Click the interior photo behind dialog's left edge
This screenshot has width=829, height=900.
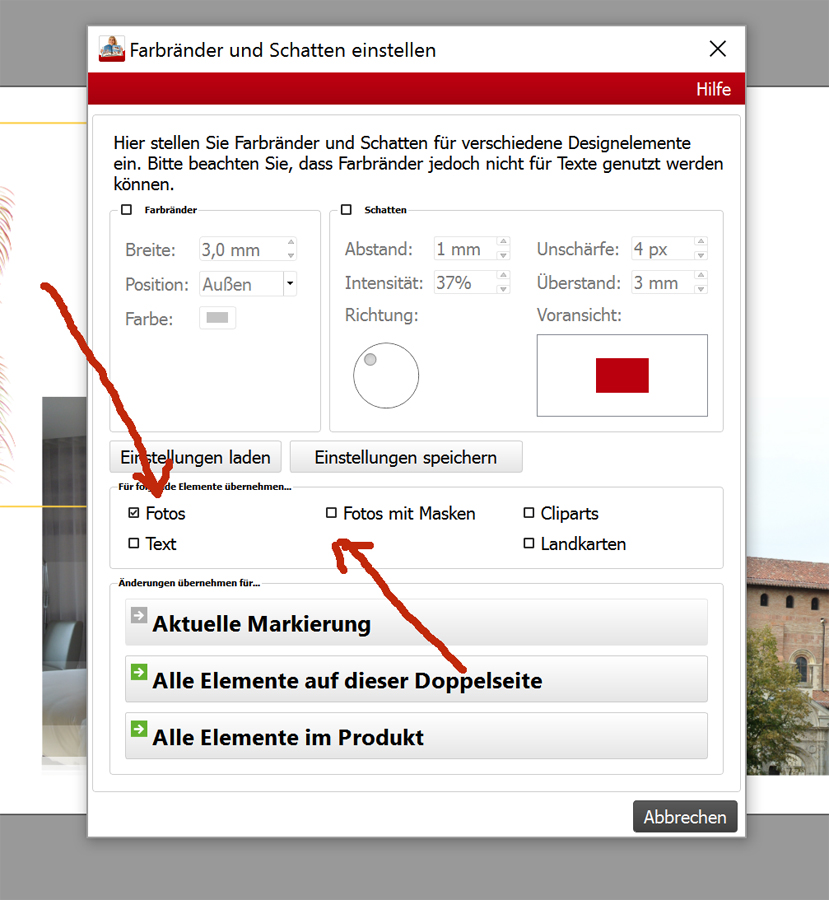[64, 580]
